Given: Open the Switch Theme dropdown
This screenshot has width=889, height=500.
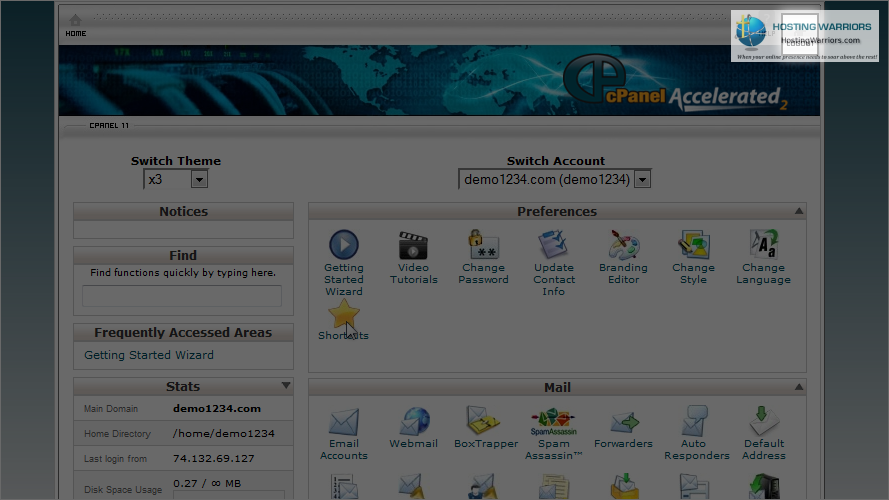Looking at the screenshot, I should coord(176,179).
